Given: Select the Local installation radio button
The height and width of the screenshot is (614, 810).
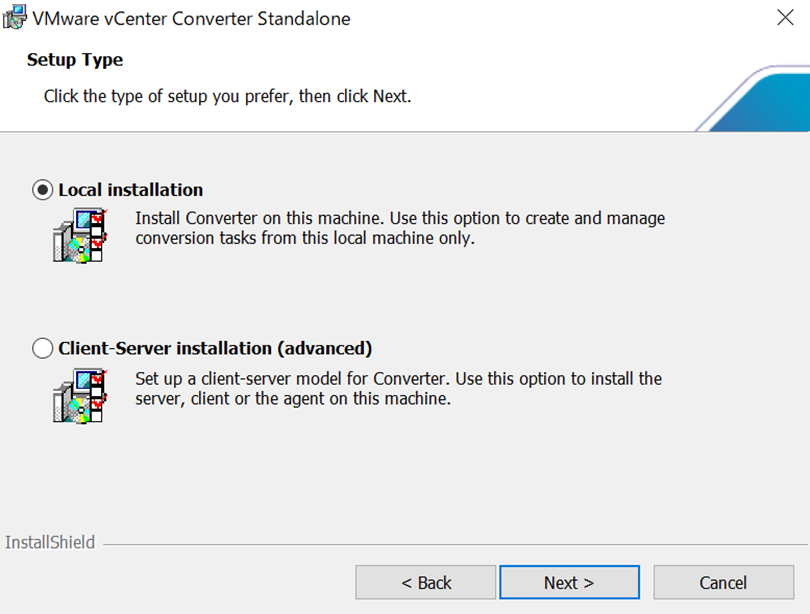Looking at the screenshot, I should pos(44,190).
